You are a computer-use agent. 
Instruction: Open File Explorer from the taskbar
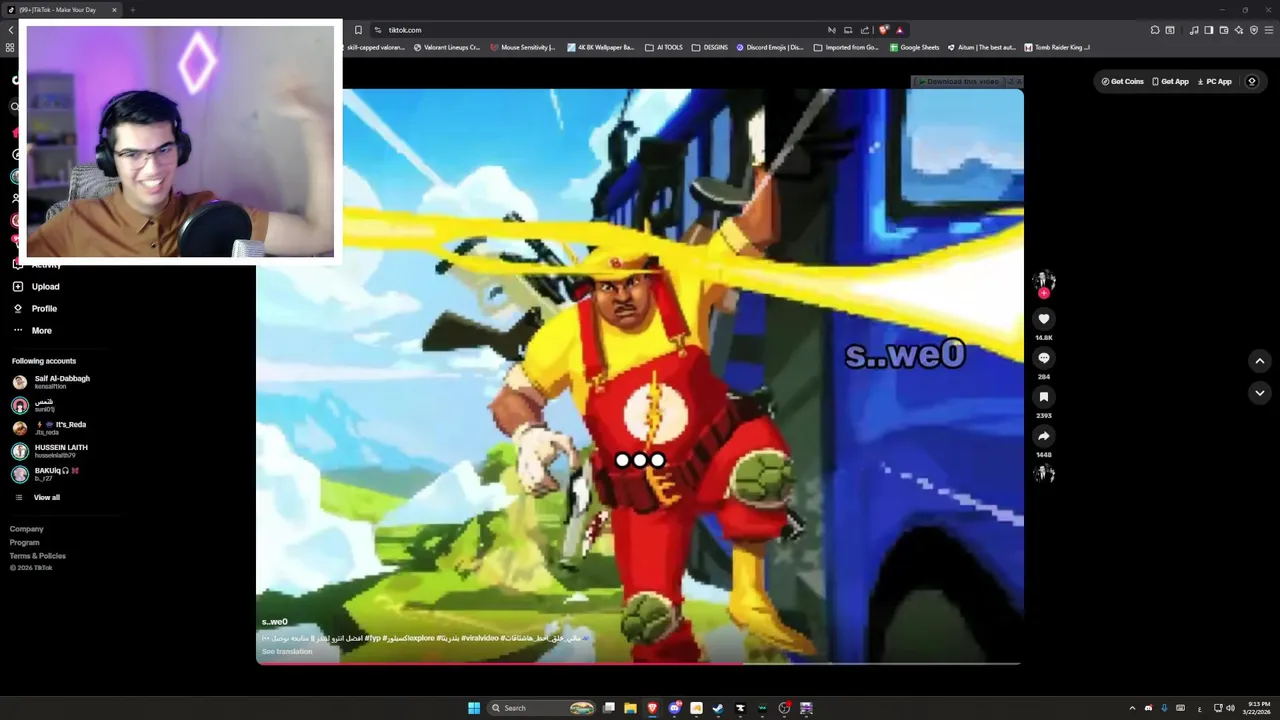(x=630, y=708)
